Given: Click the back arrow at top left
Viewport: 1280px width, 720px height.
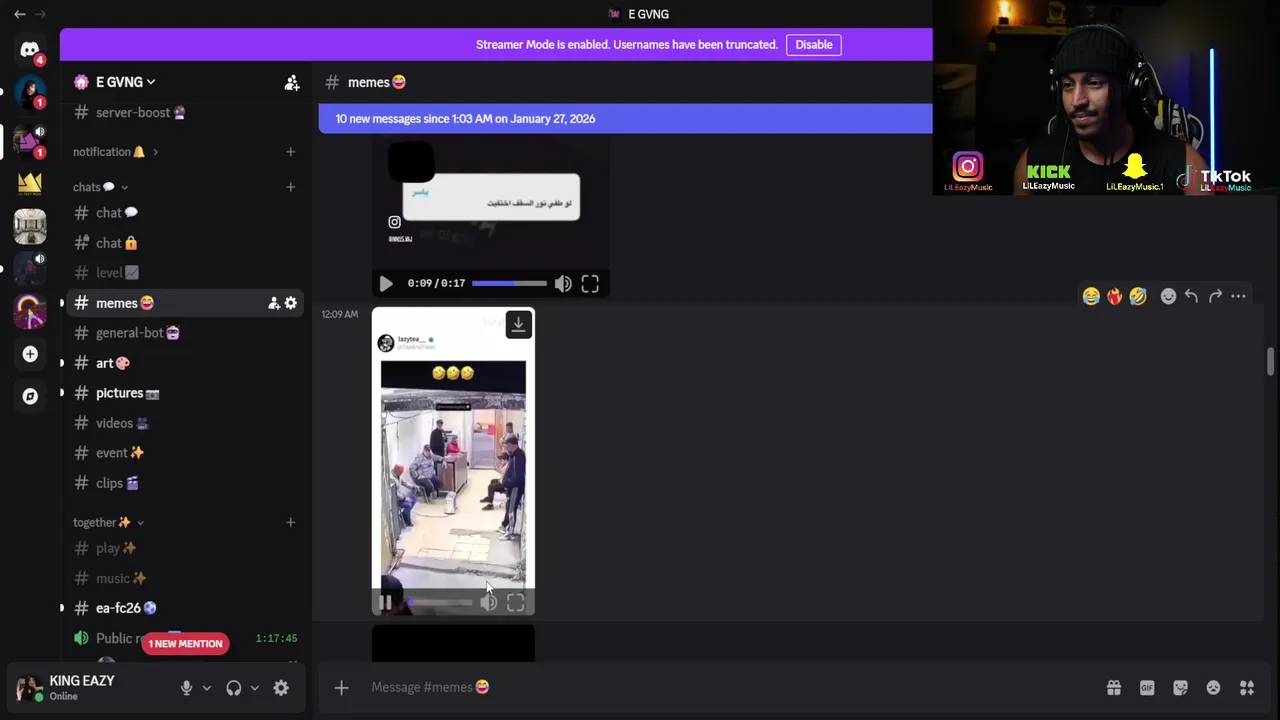Looking at the screenshot, I should pos(20,14).
